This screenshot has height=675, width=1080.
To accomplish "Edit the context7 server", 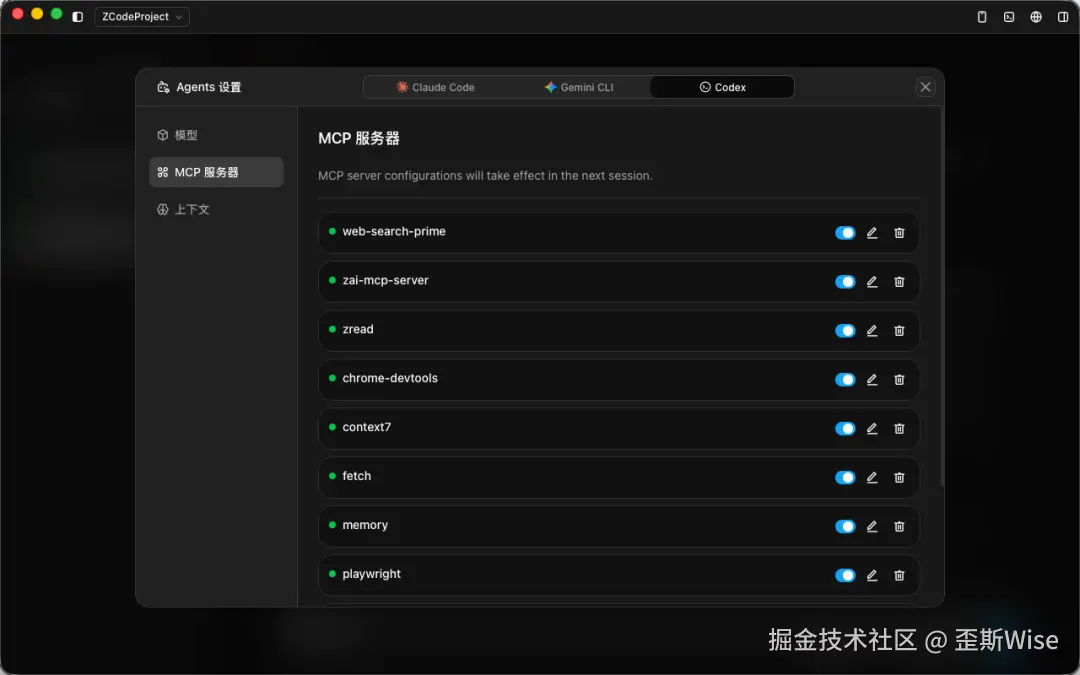I will tap(872, 428).
